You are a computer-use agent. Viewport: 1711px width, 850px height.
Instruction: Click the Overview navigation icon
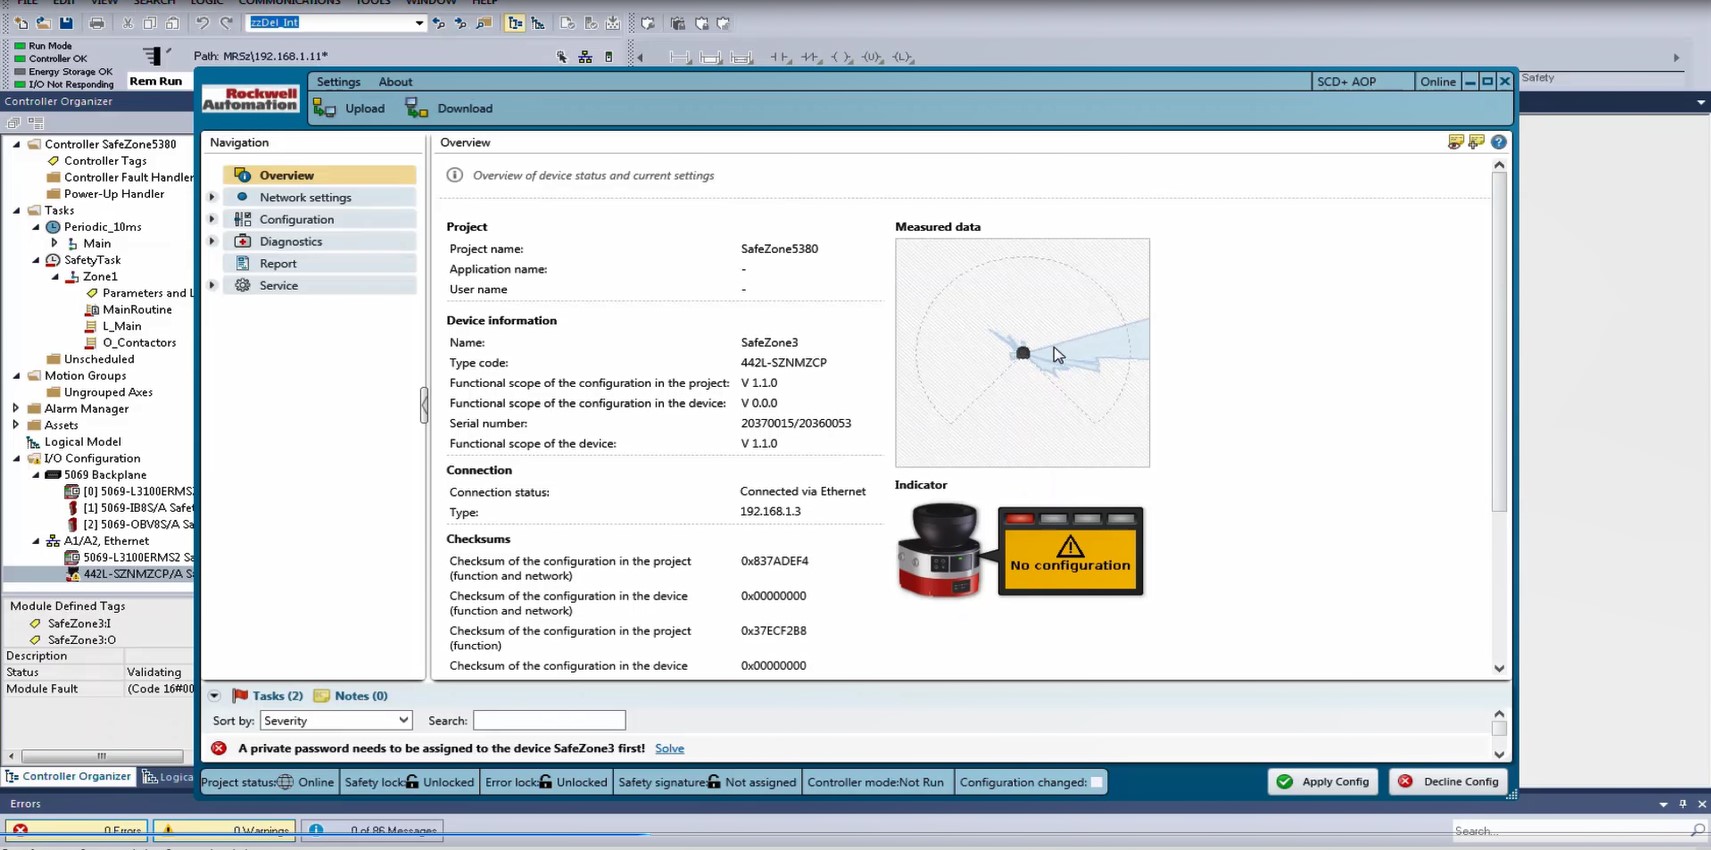[242, 175]
